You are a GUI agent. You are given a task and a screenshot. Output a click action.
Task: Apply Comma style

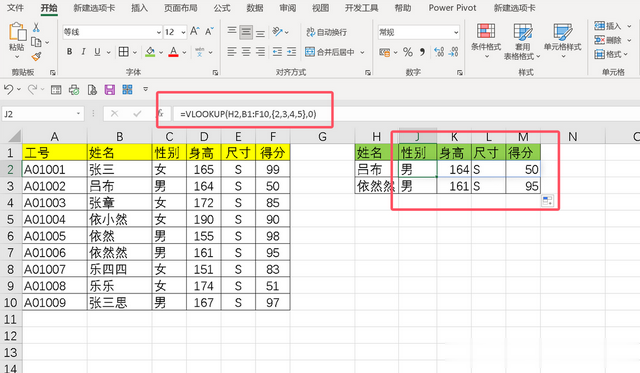[422, 52]
